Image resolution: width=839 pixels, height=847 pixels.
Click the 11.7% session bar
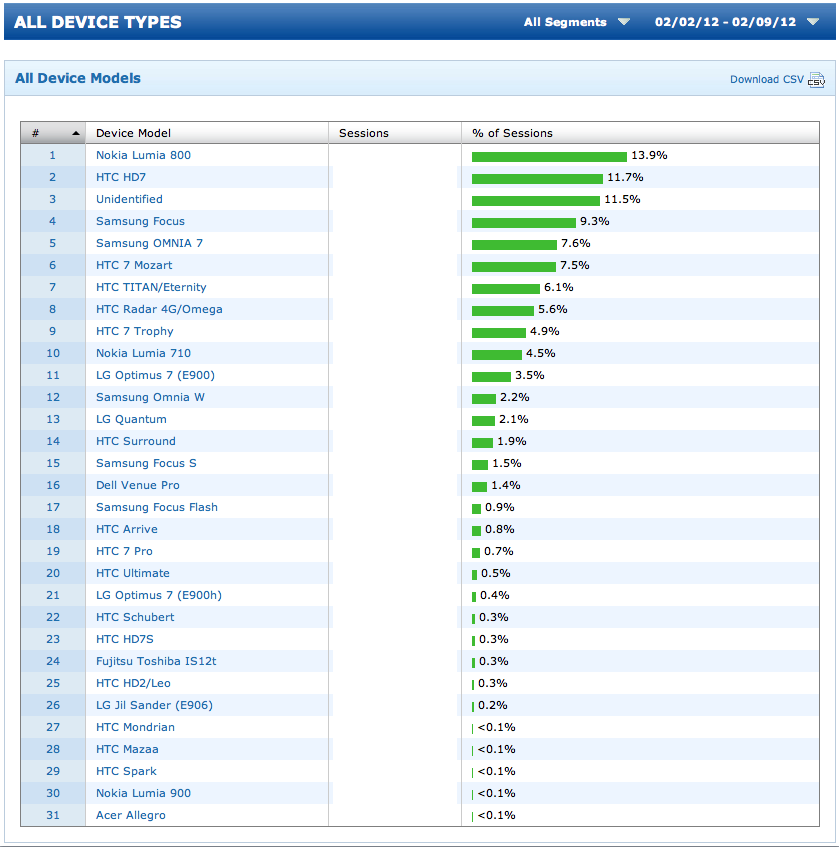pos(537,179)
